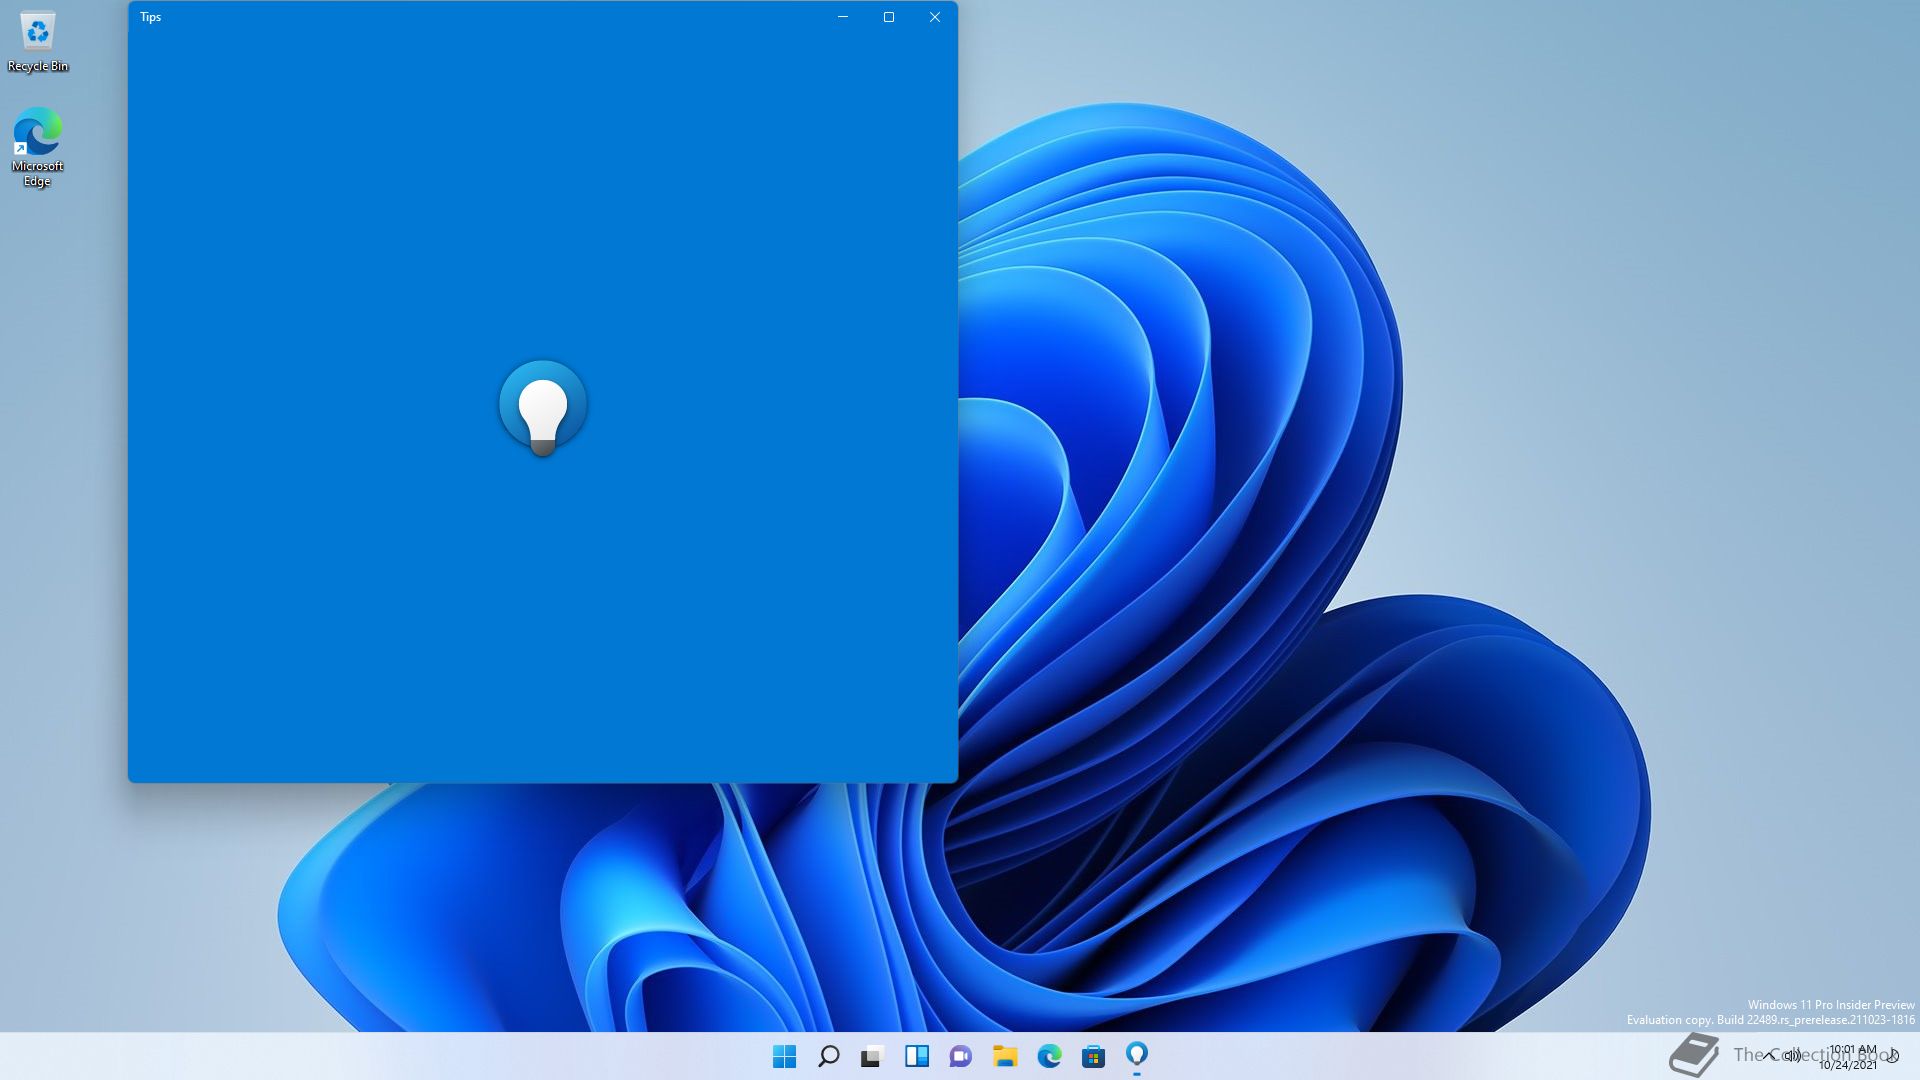Maximize the Tips window
The image size is (1920, 1080).
[x=889, y=17]
